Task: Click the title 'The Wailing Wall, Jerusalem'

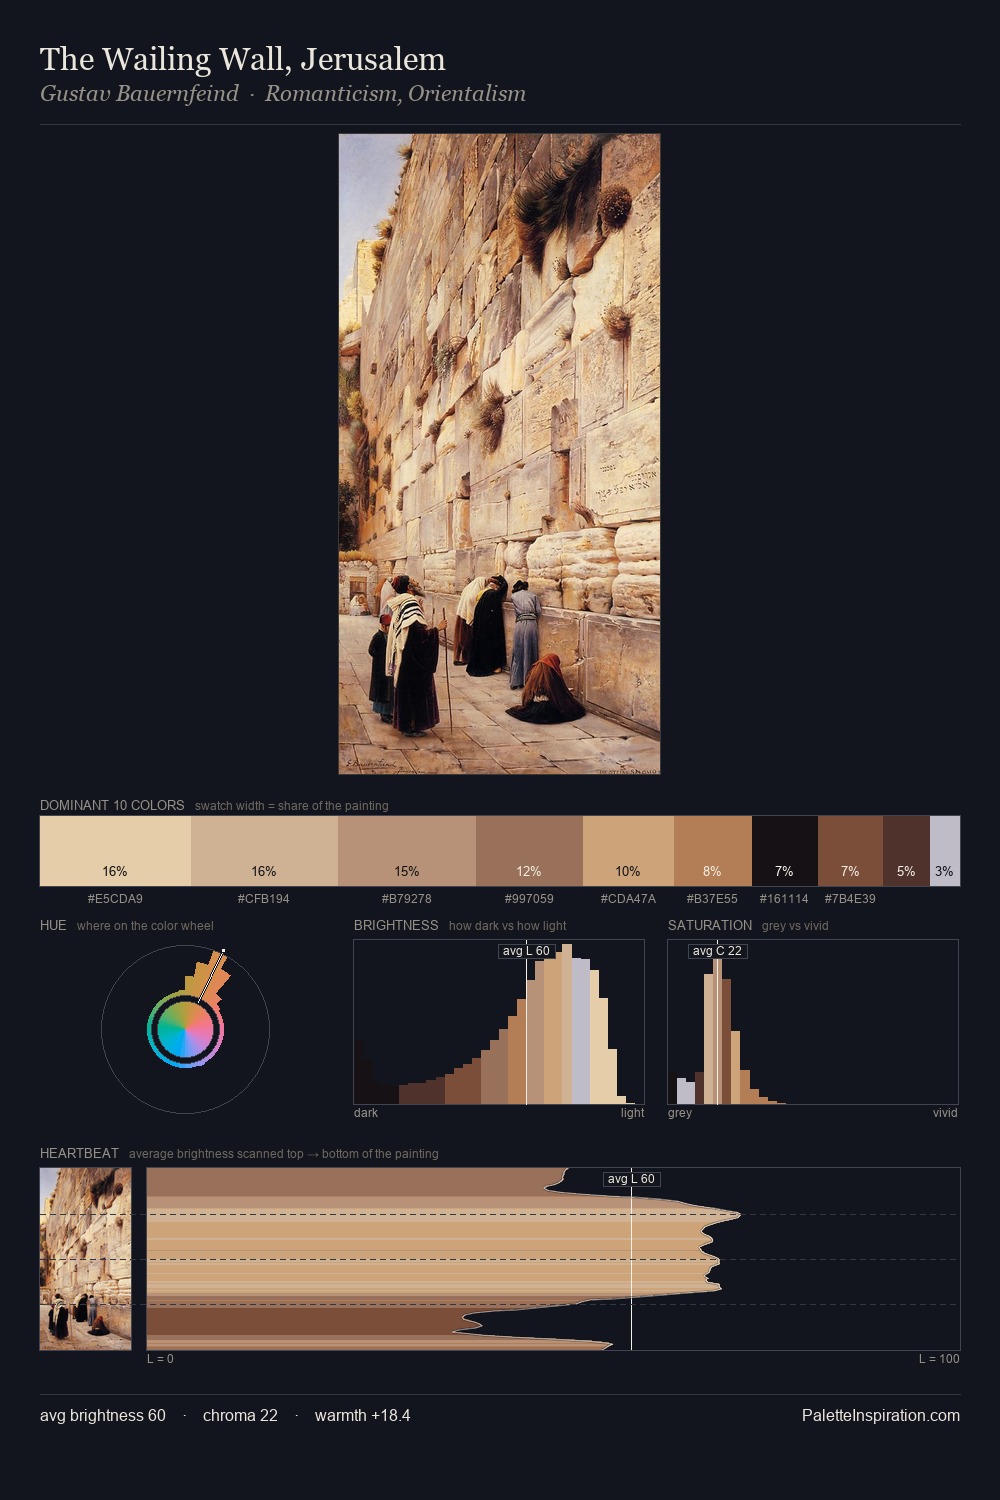Action: (243, 59)
